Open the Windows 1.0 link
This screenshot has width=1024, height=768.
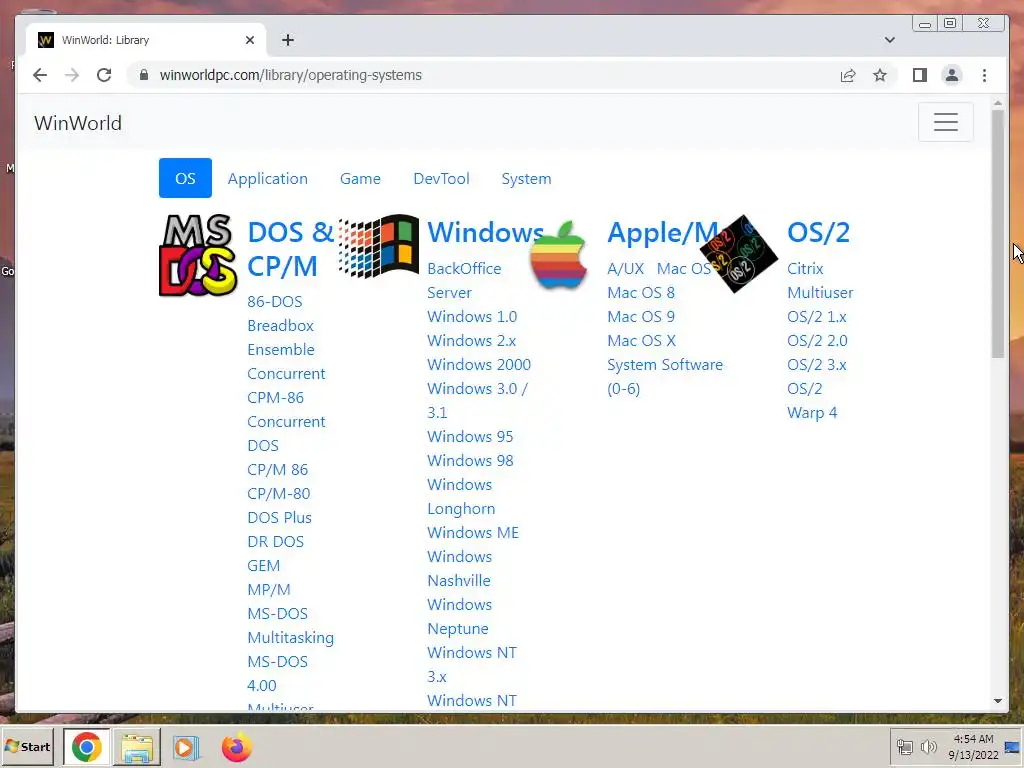click(x=472, y=317)
